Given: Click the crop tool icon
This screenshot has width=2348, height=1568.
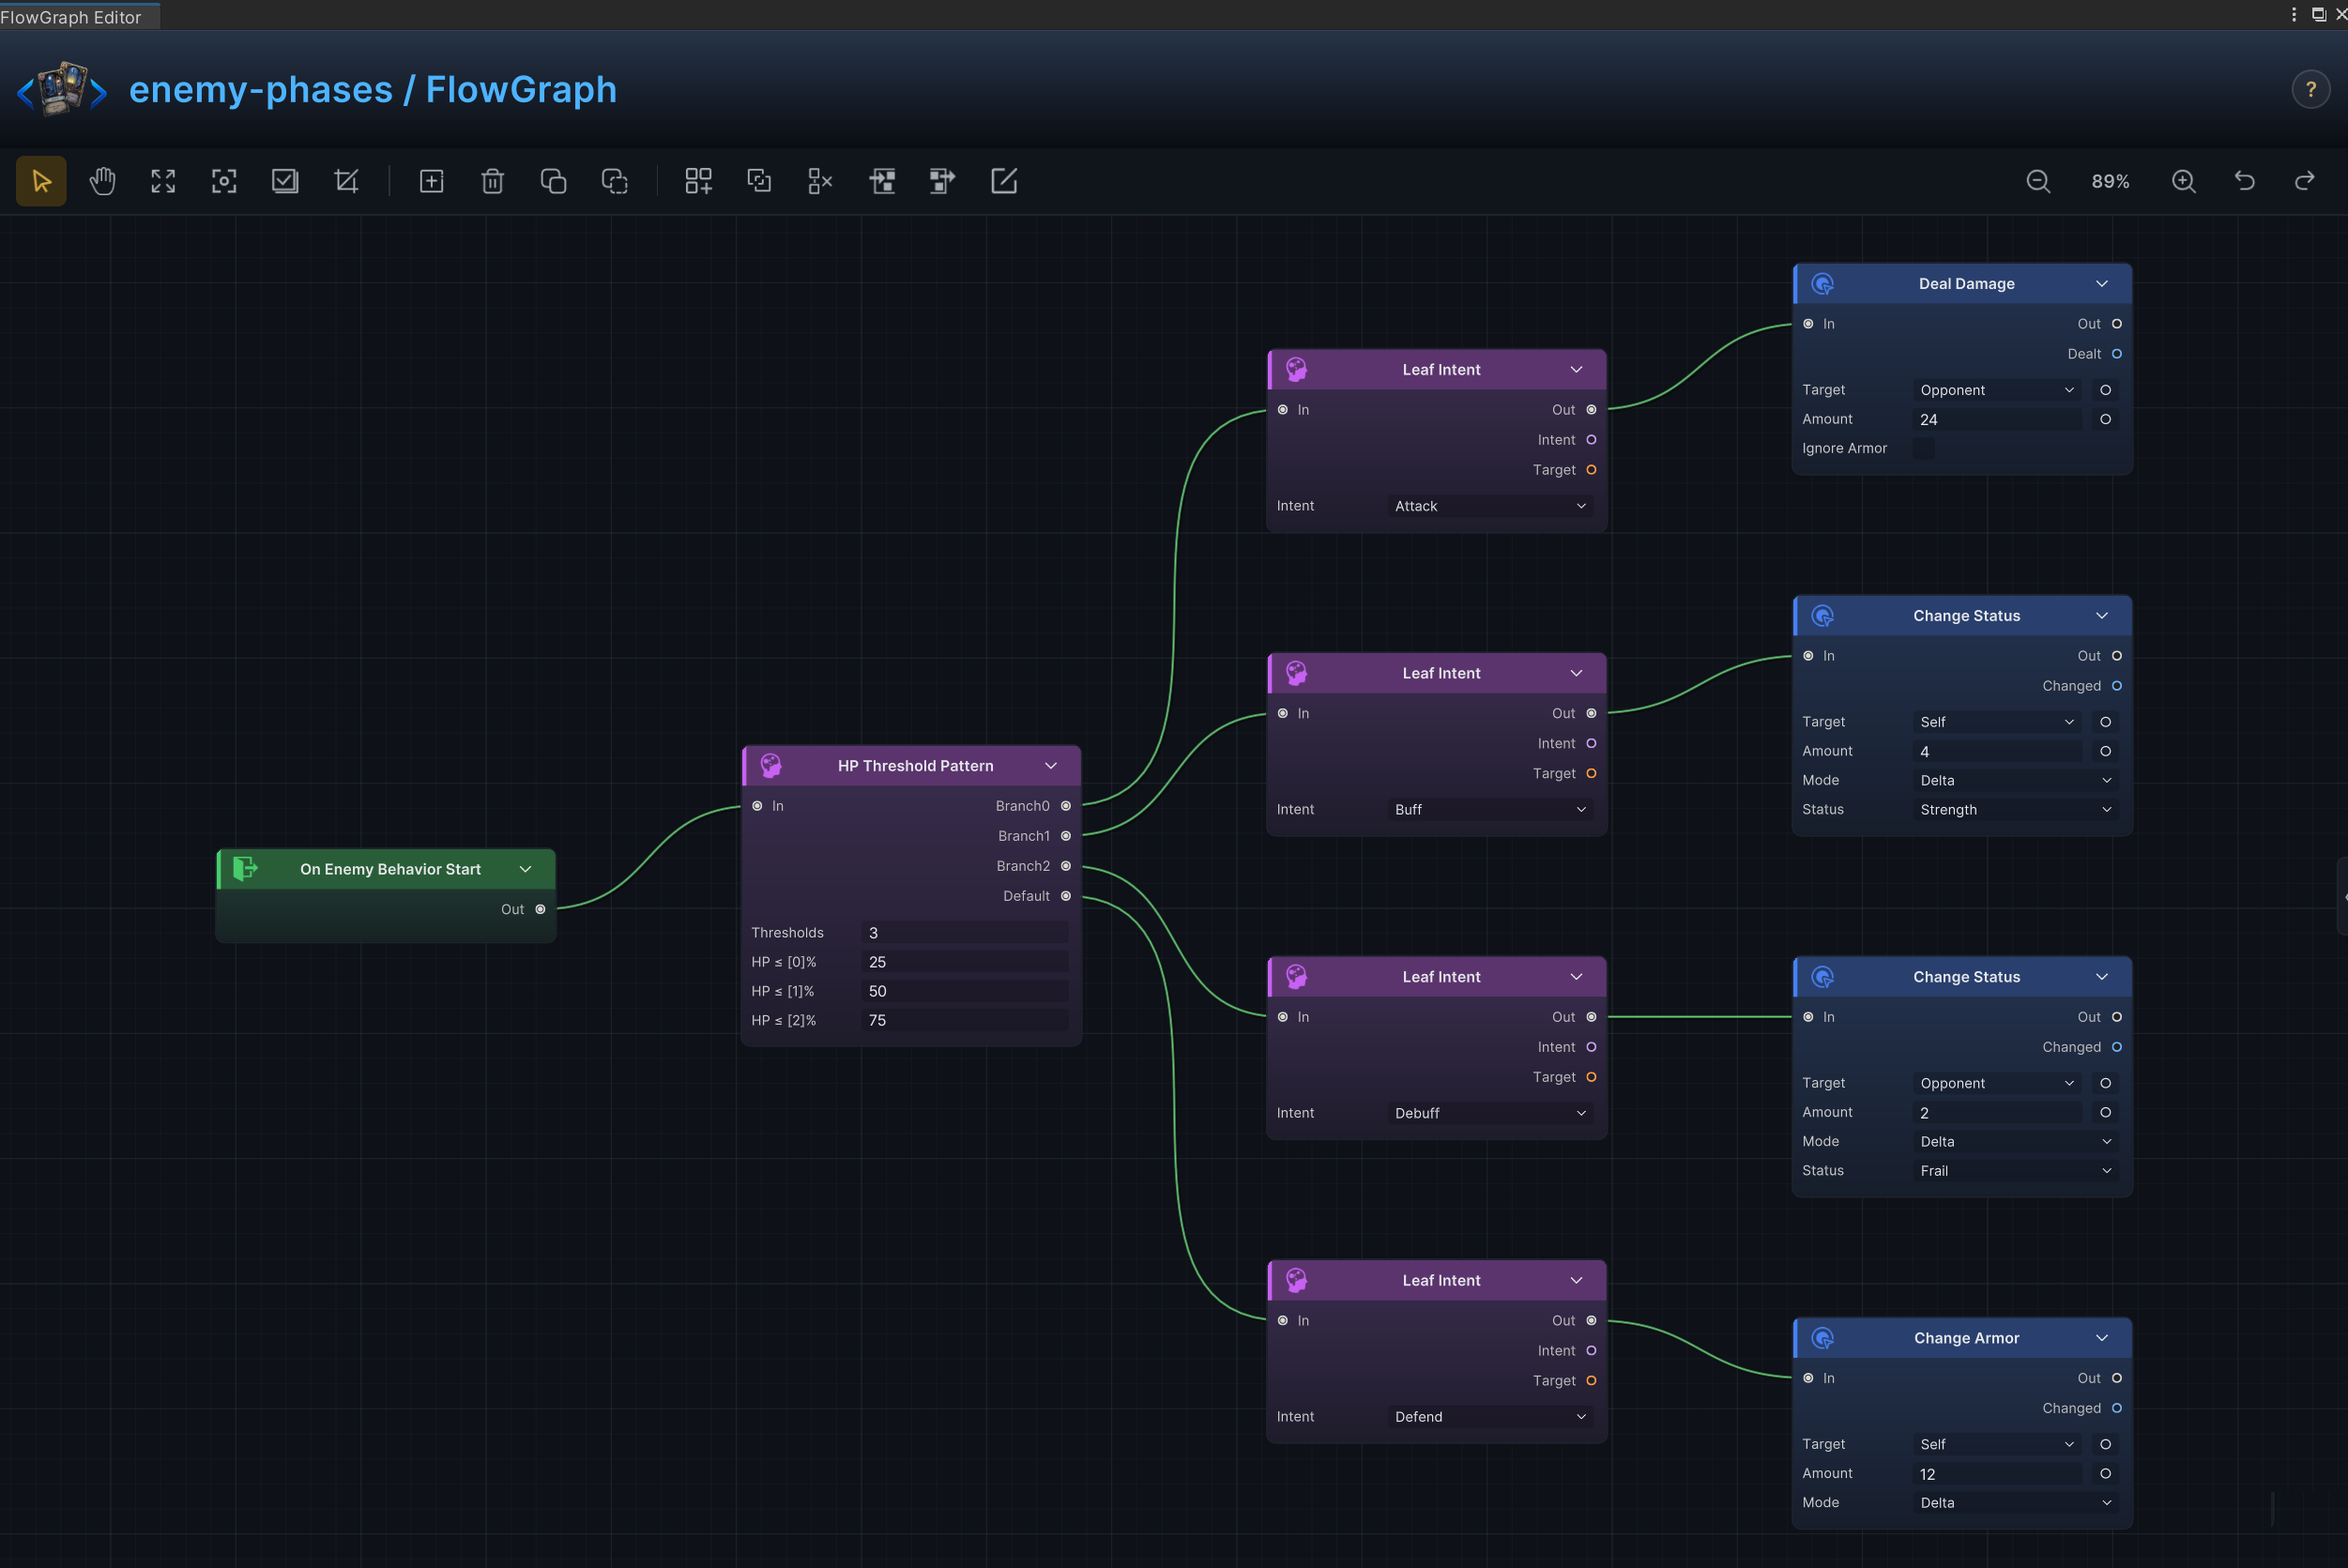Looking at the screenshot, I should click(x=346, y=181).
